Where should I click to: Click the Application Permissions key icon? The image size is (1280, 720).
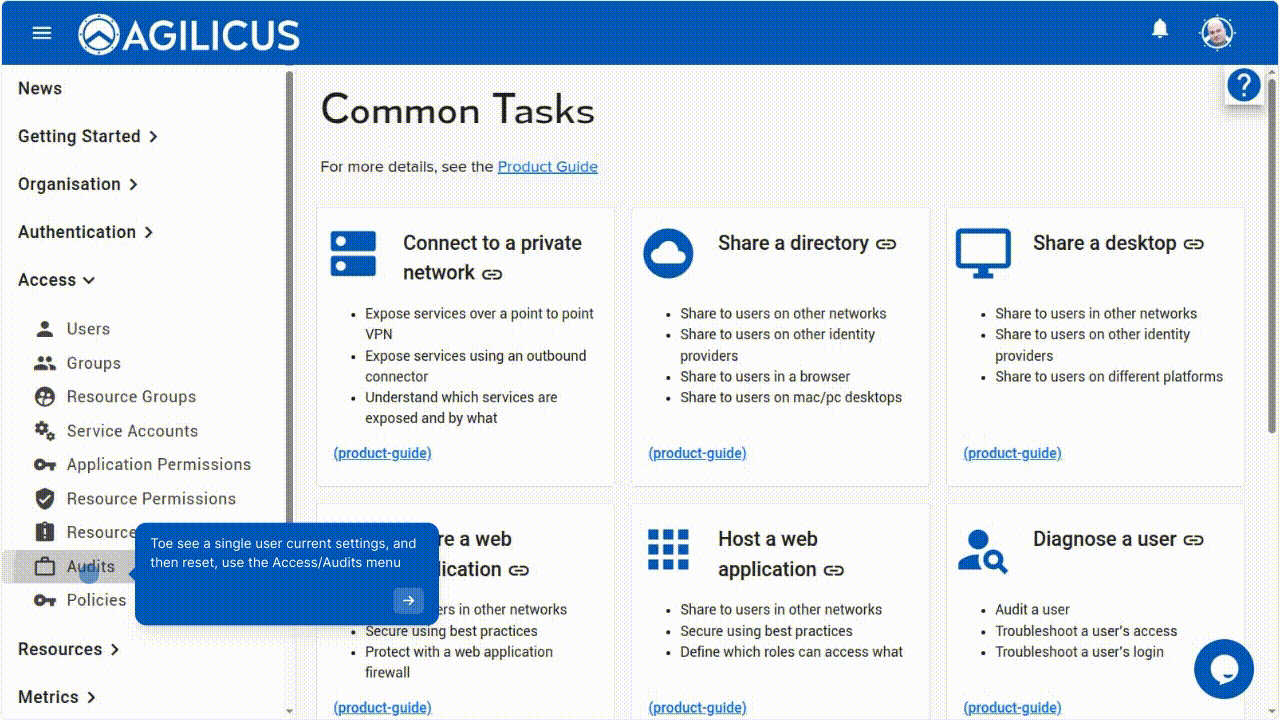45,465
